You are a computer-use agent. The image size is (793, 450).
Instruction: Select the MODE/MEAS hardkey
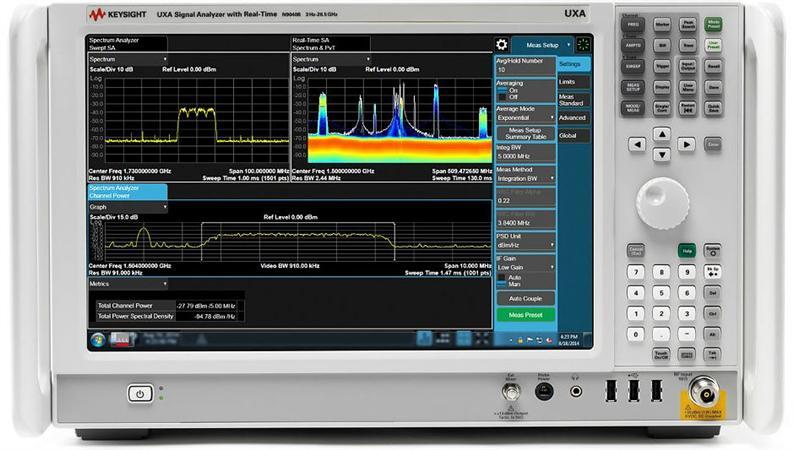coord(633,108)
